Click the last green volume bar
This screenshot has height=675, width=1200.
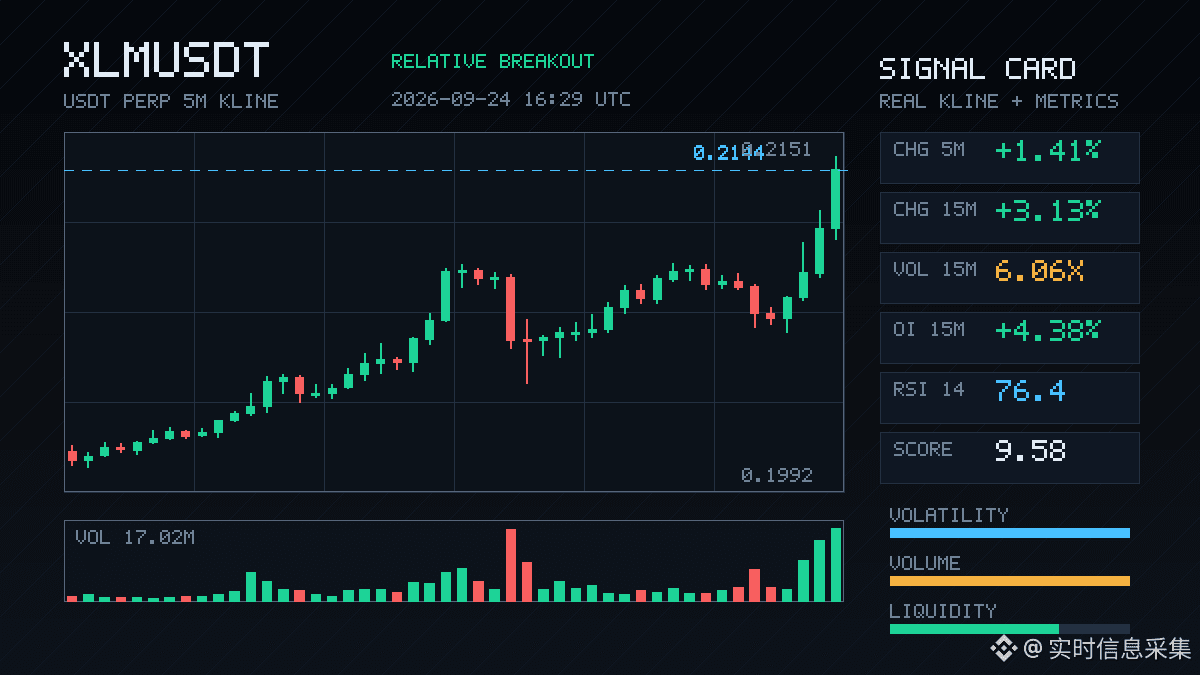tap(836, 565)
